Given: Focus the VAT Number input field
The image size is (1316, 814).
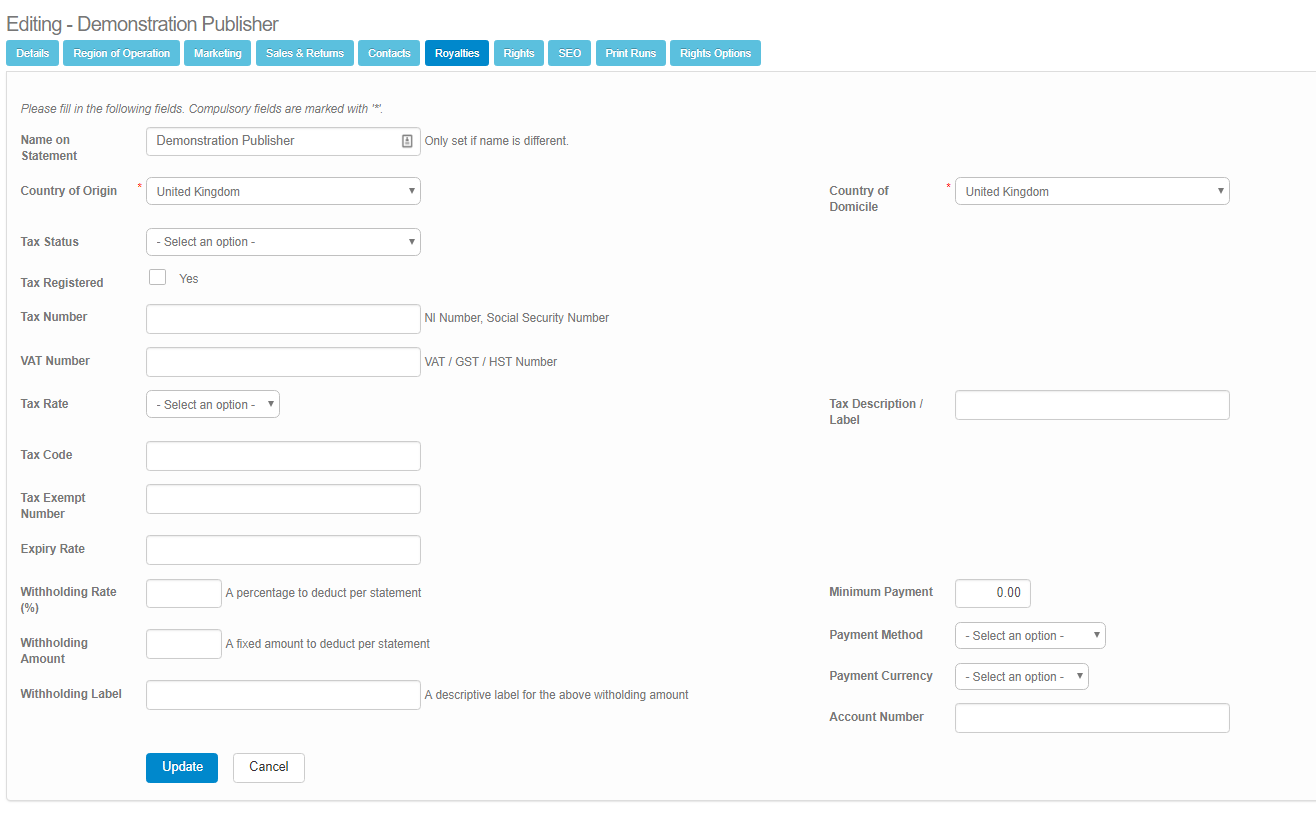Looking at the screenshot, I should [x=283, y=362].
